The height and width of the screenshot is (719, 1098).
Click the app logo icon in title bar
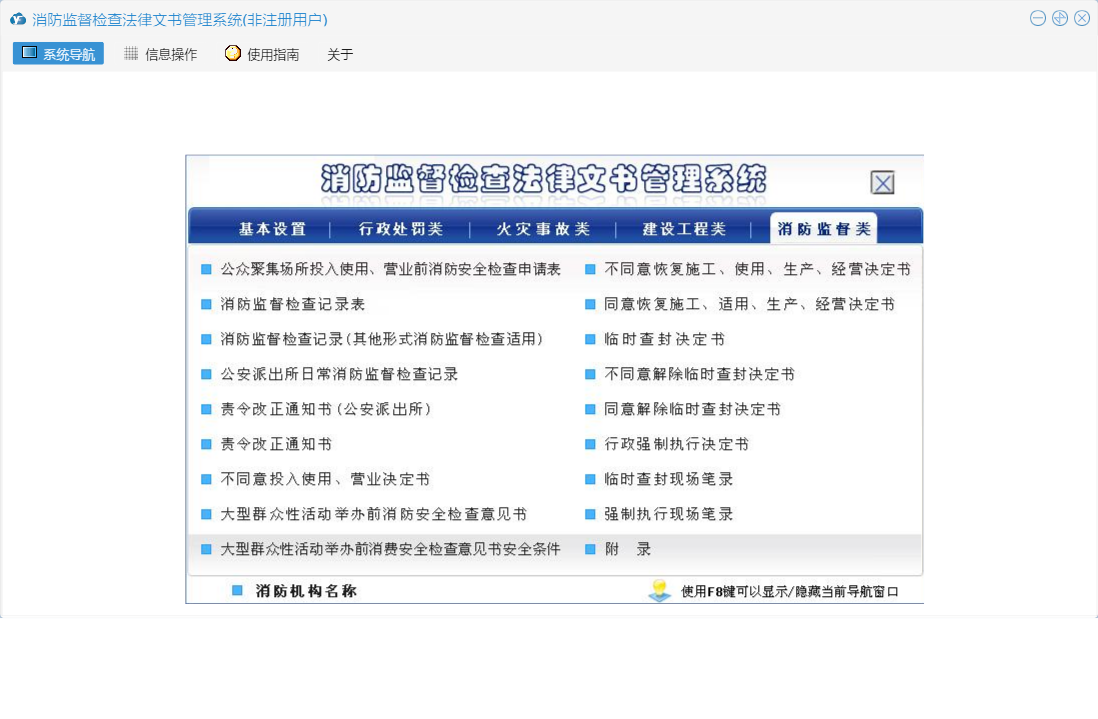tap(17, 19)
